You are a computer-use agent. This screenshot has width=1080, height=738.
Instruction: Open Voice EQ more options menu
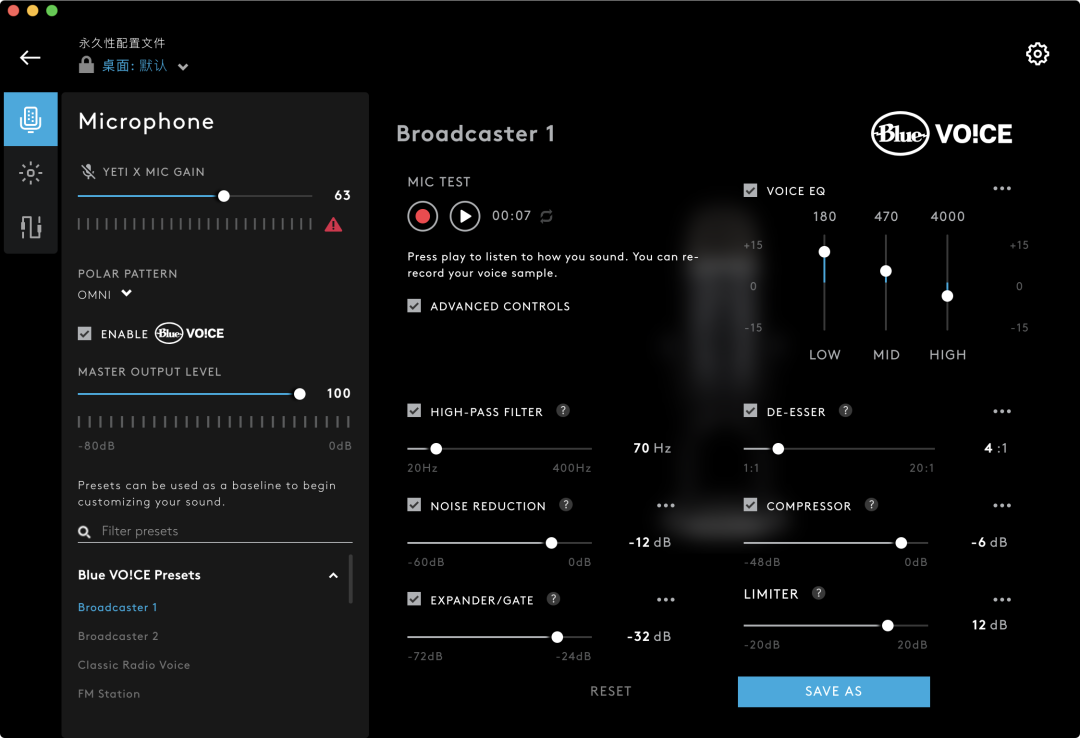[1002, 189]
